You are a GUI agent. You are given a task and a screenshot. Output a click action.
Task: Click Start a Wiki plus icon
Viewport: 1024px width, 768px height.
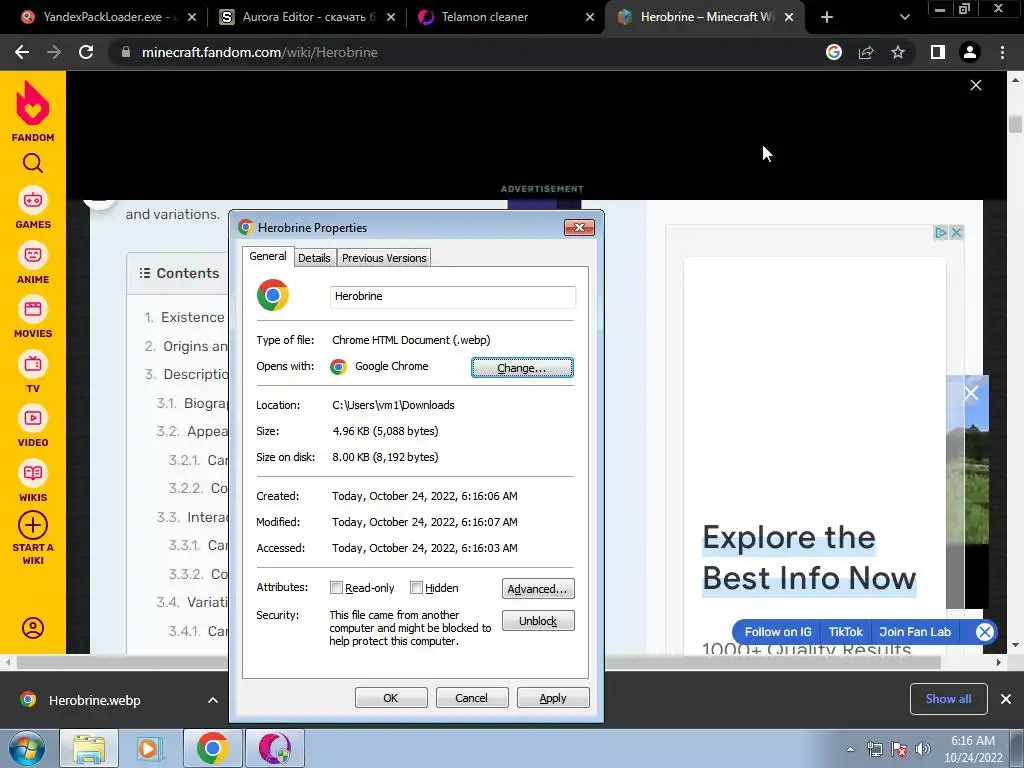(33, 525)
